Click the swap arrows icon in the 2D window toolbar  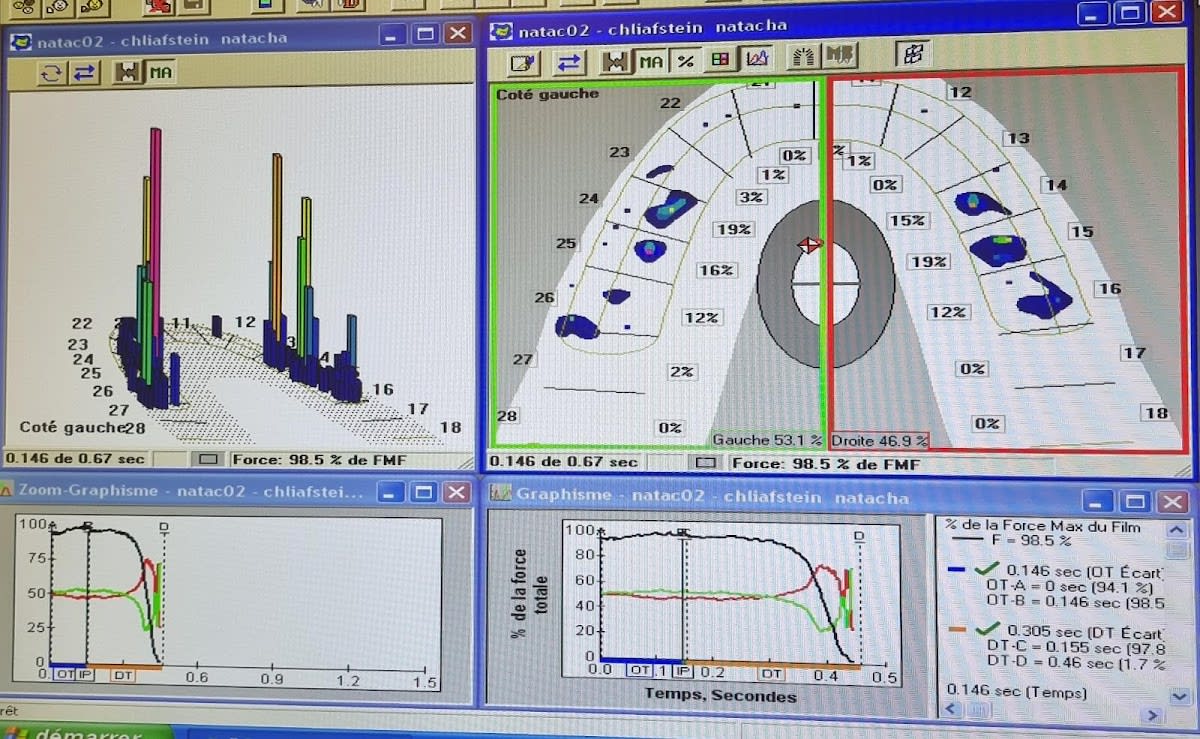(x=569, y=62)
